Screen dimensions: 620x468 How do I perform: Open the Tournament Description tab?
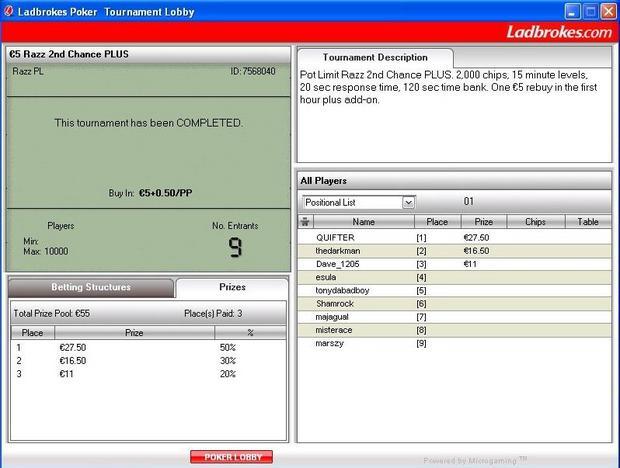pyautogui.click(x=375, y=58)
